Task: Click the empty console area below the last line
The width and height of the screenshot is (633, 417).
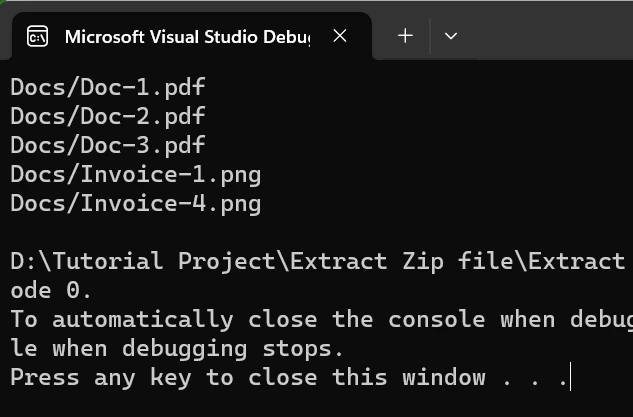Action: [x=300, y=403]
